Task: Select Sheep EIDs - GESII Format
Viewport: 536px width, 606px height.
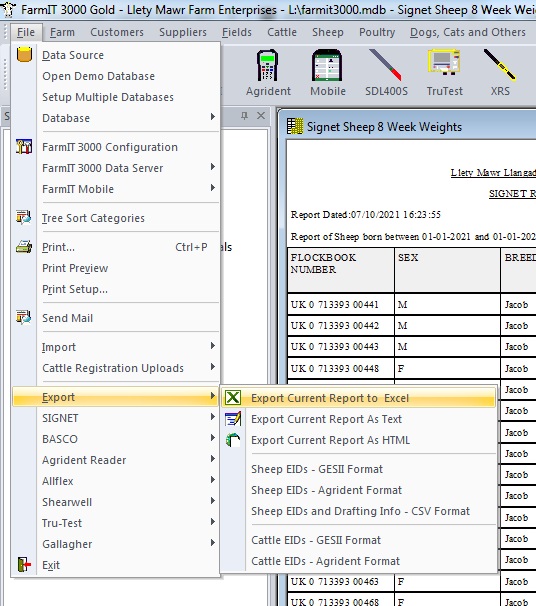Action: click(358, 469)
